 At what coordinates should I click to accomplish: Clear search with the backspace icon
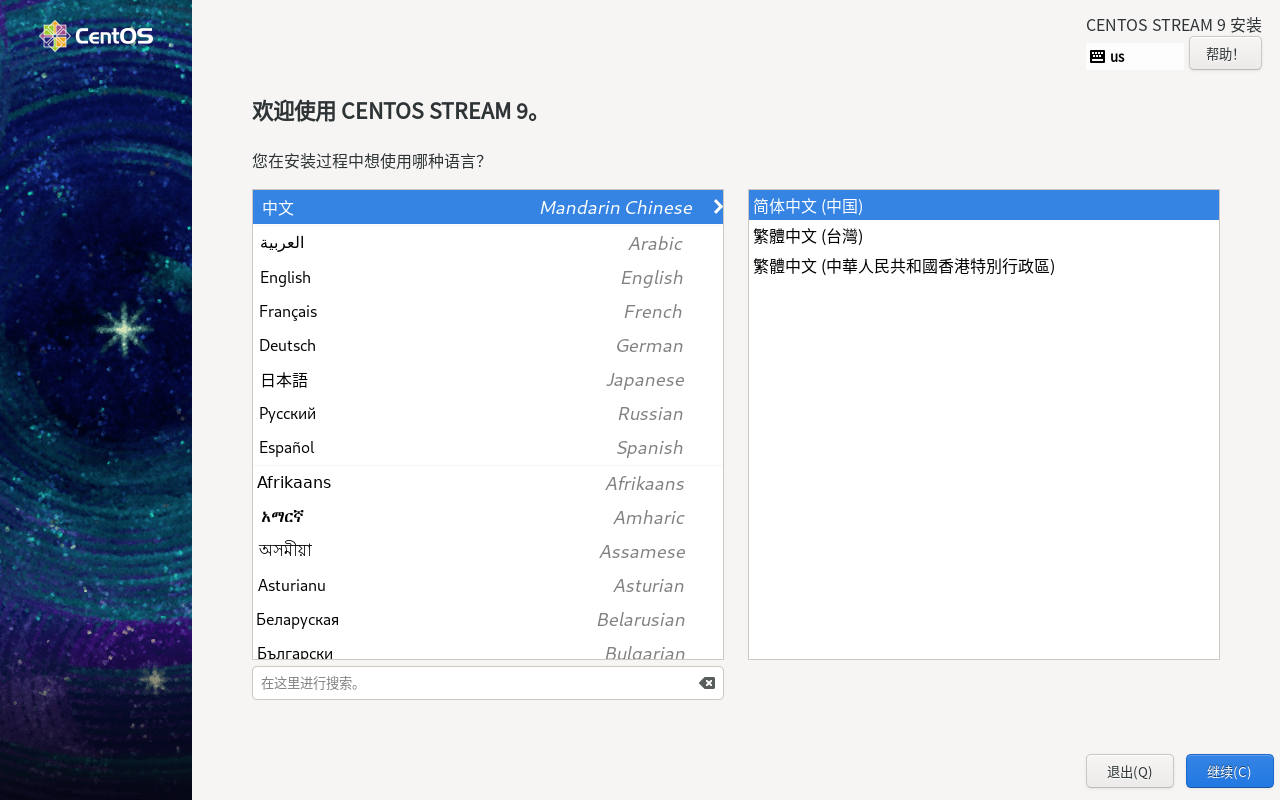point(707,683)
